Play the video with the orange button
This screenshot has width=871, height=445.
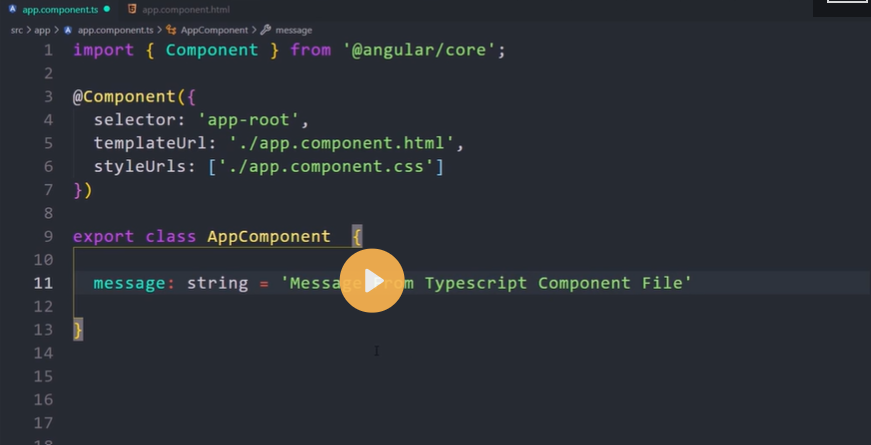pyautogui.click(x=372, y=281)
